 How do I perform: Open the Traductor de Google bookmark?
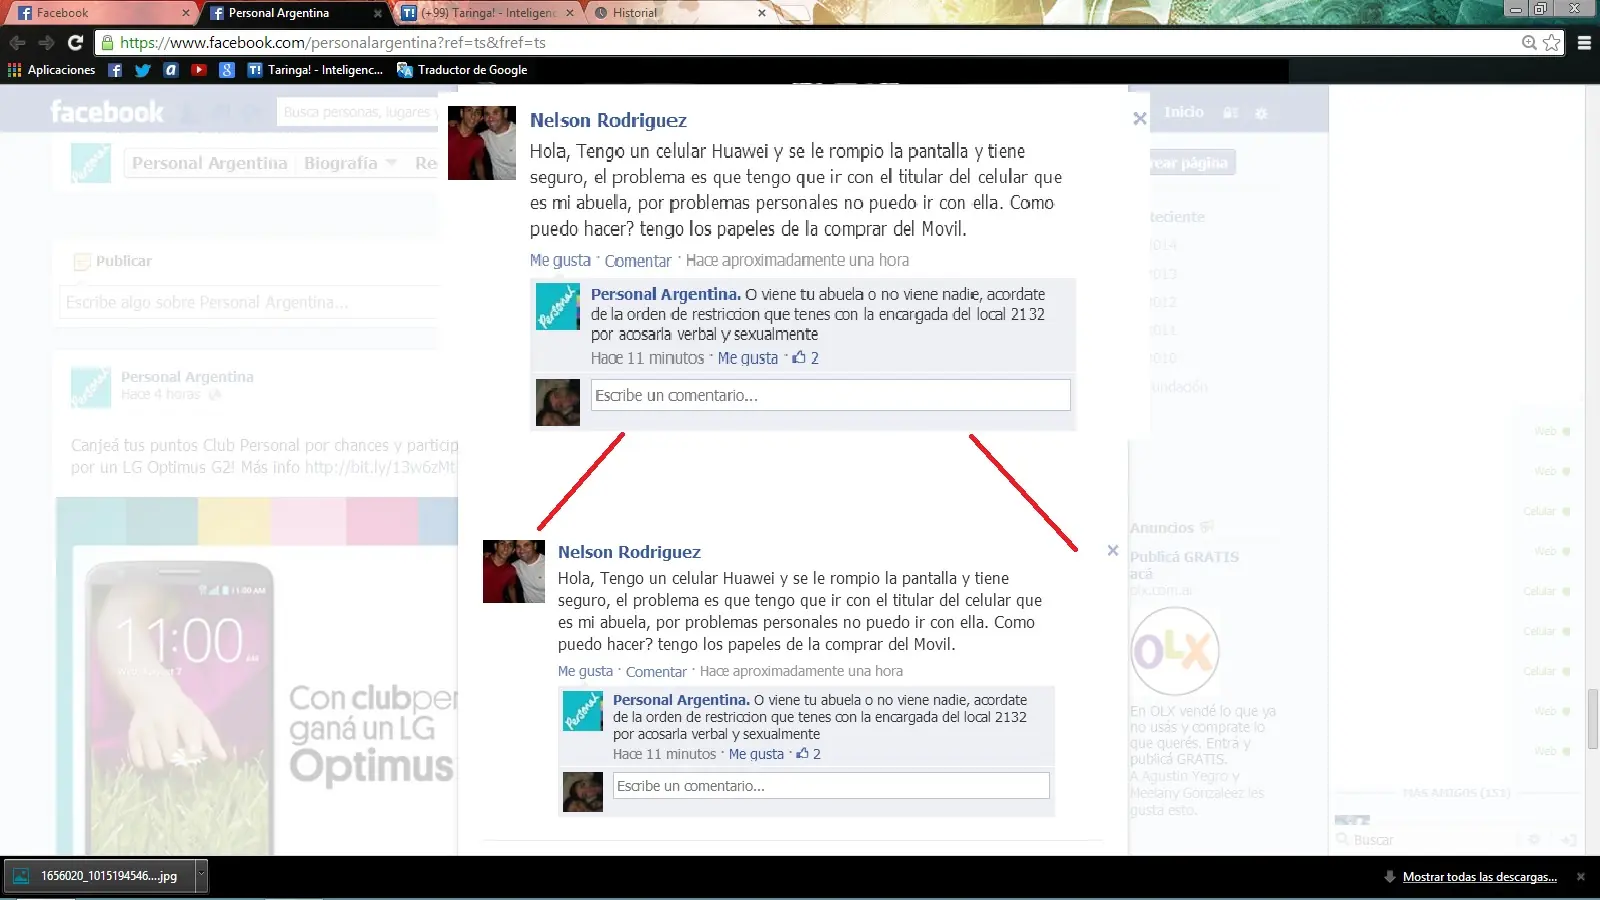pos(462,70)
